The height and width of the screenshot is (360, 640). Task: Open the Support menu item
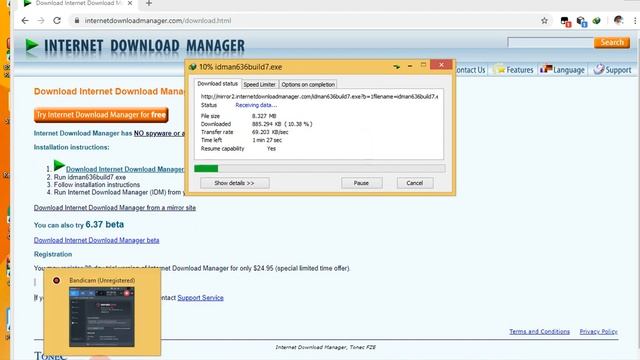[612, 70]
